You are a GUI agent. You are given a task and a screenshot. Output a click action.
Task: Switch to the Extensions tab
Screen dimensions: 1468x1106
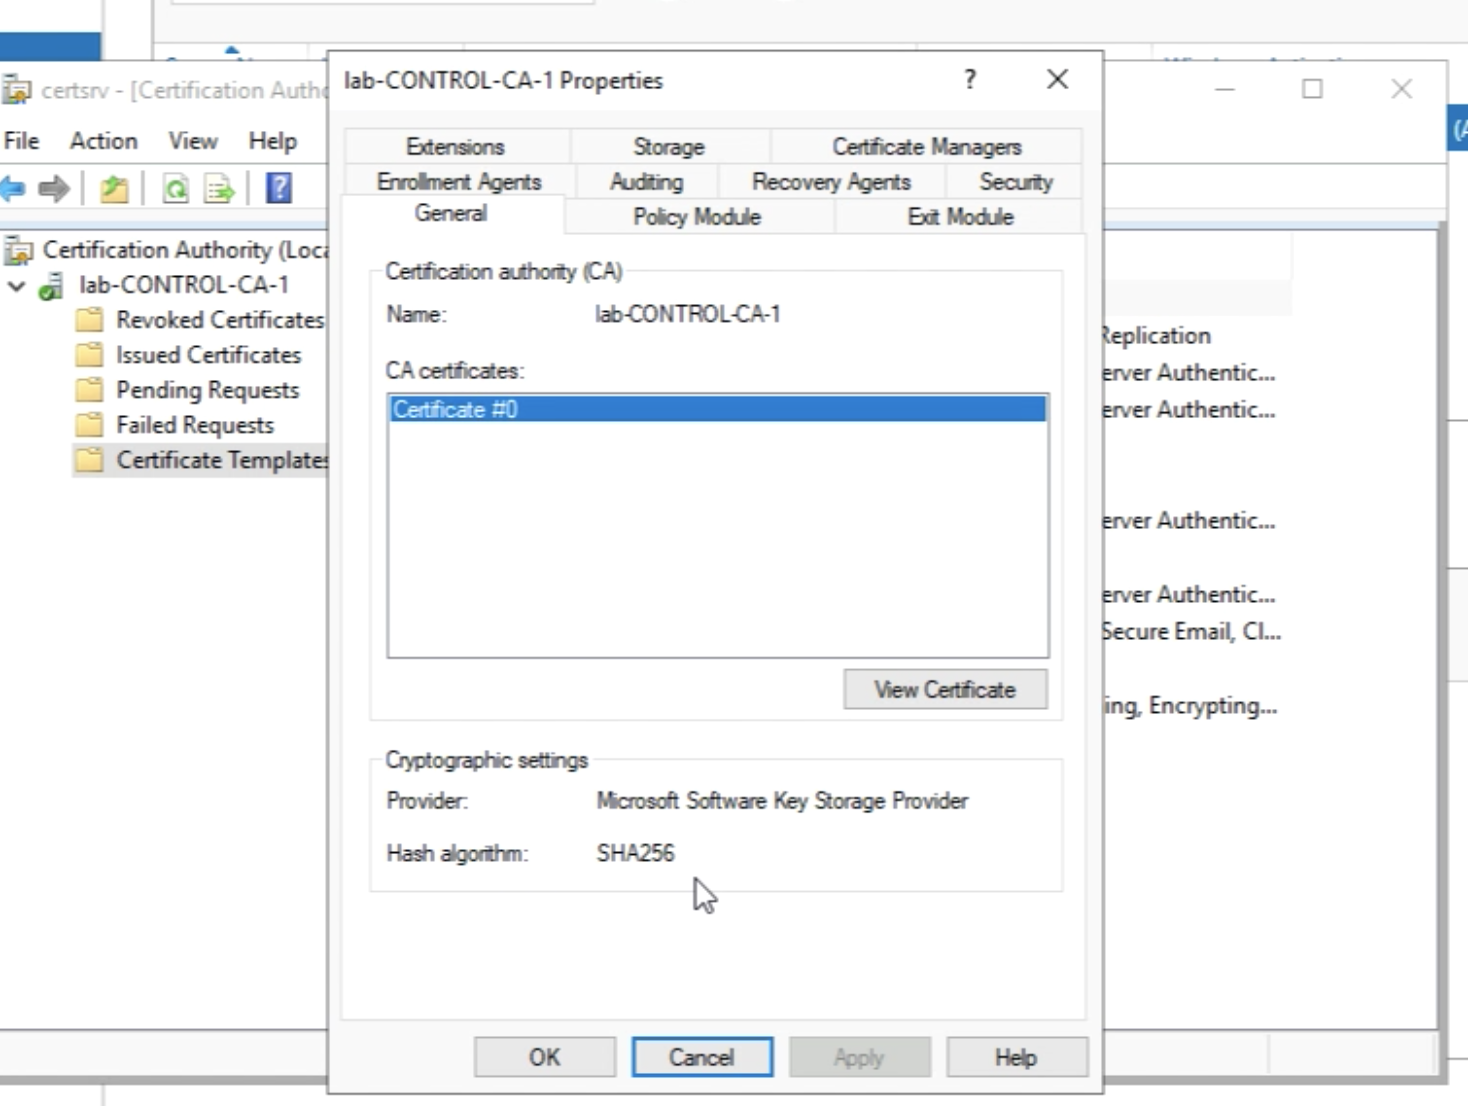tap(455, 147)
